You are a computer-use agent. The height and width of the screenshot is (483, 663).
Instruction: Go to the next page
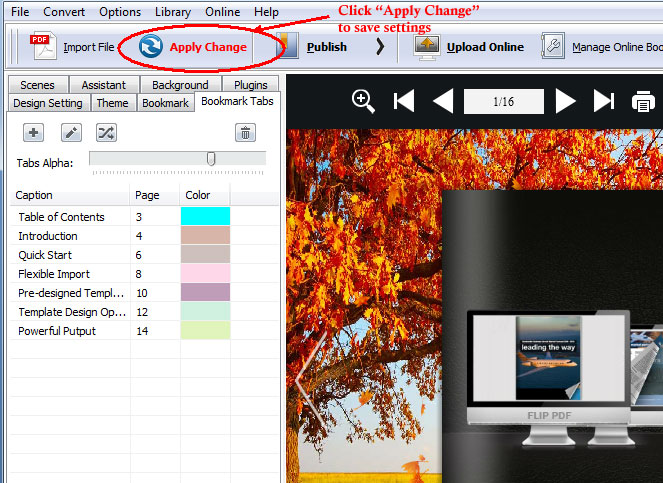(565, 102)
